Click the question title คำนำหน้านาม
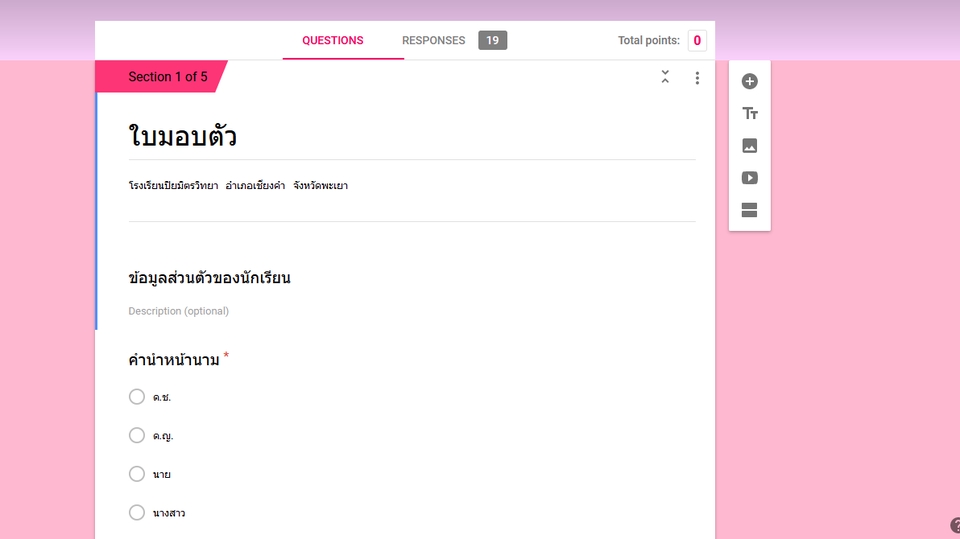The width and height of the screenshot is (960, 539). click(x=174, y=360)
